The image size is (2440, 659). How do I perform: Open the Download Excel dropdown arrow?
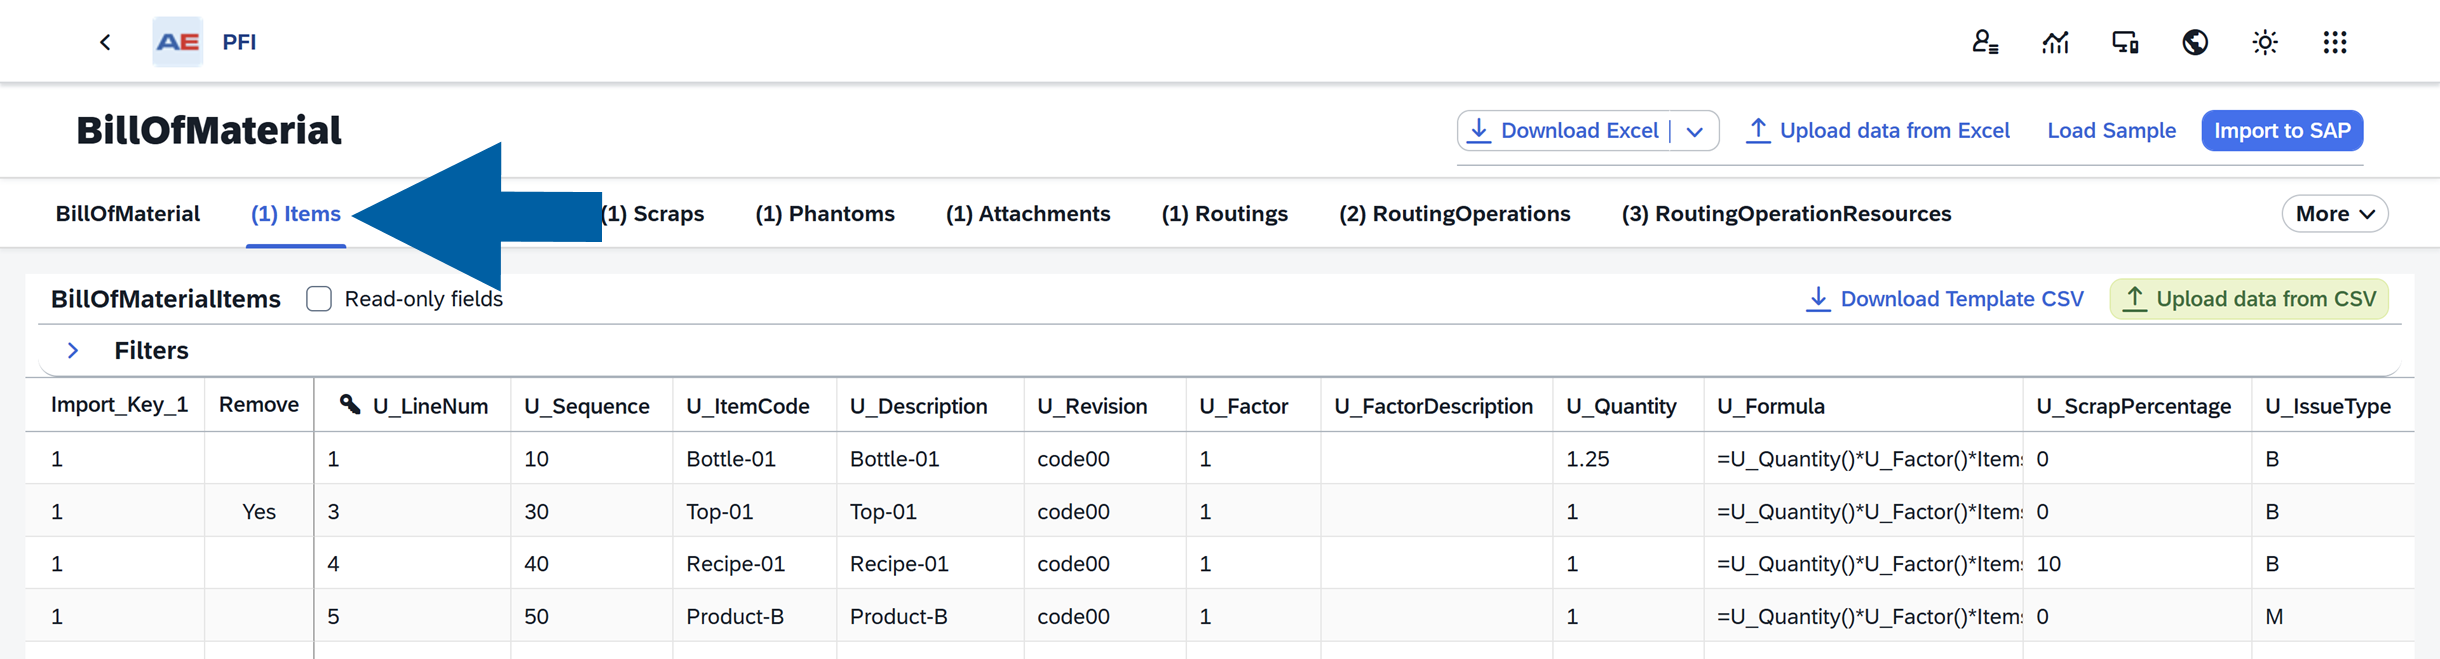(1695, 131)
